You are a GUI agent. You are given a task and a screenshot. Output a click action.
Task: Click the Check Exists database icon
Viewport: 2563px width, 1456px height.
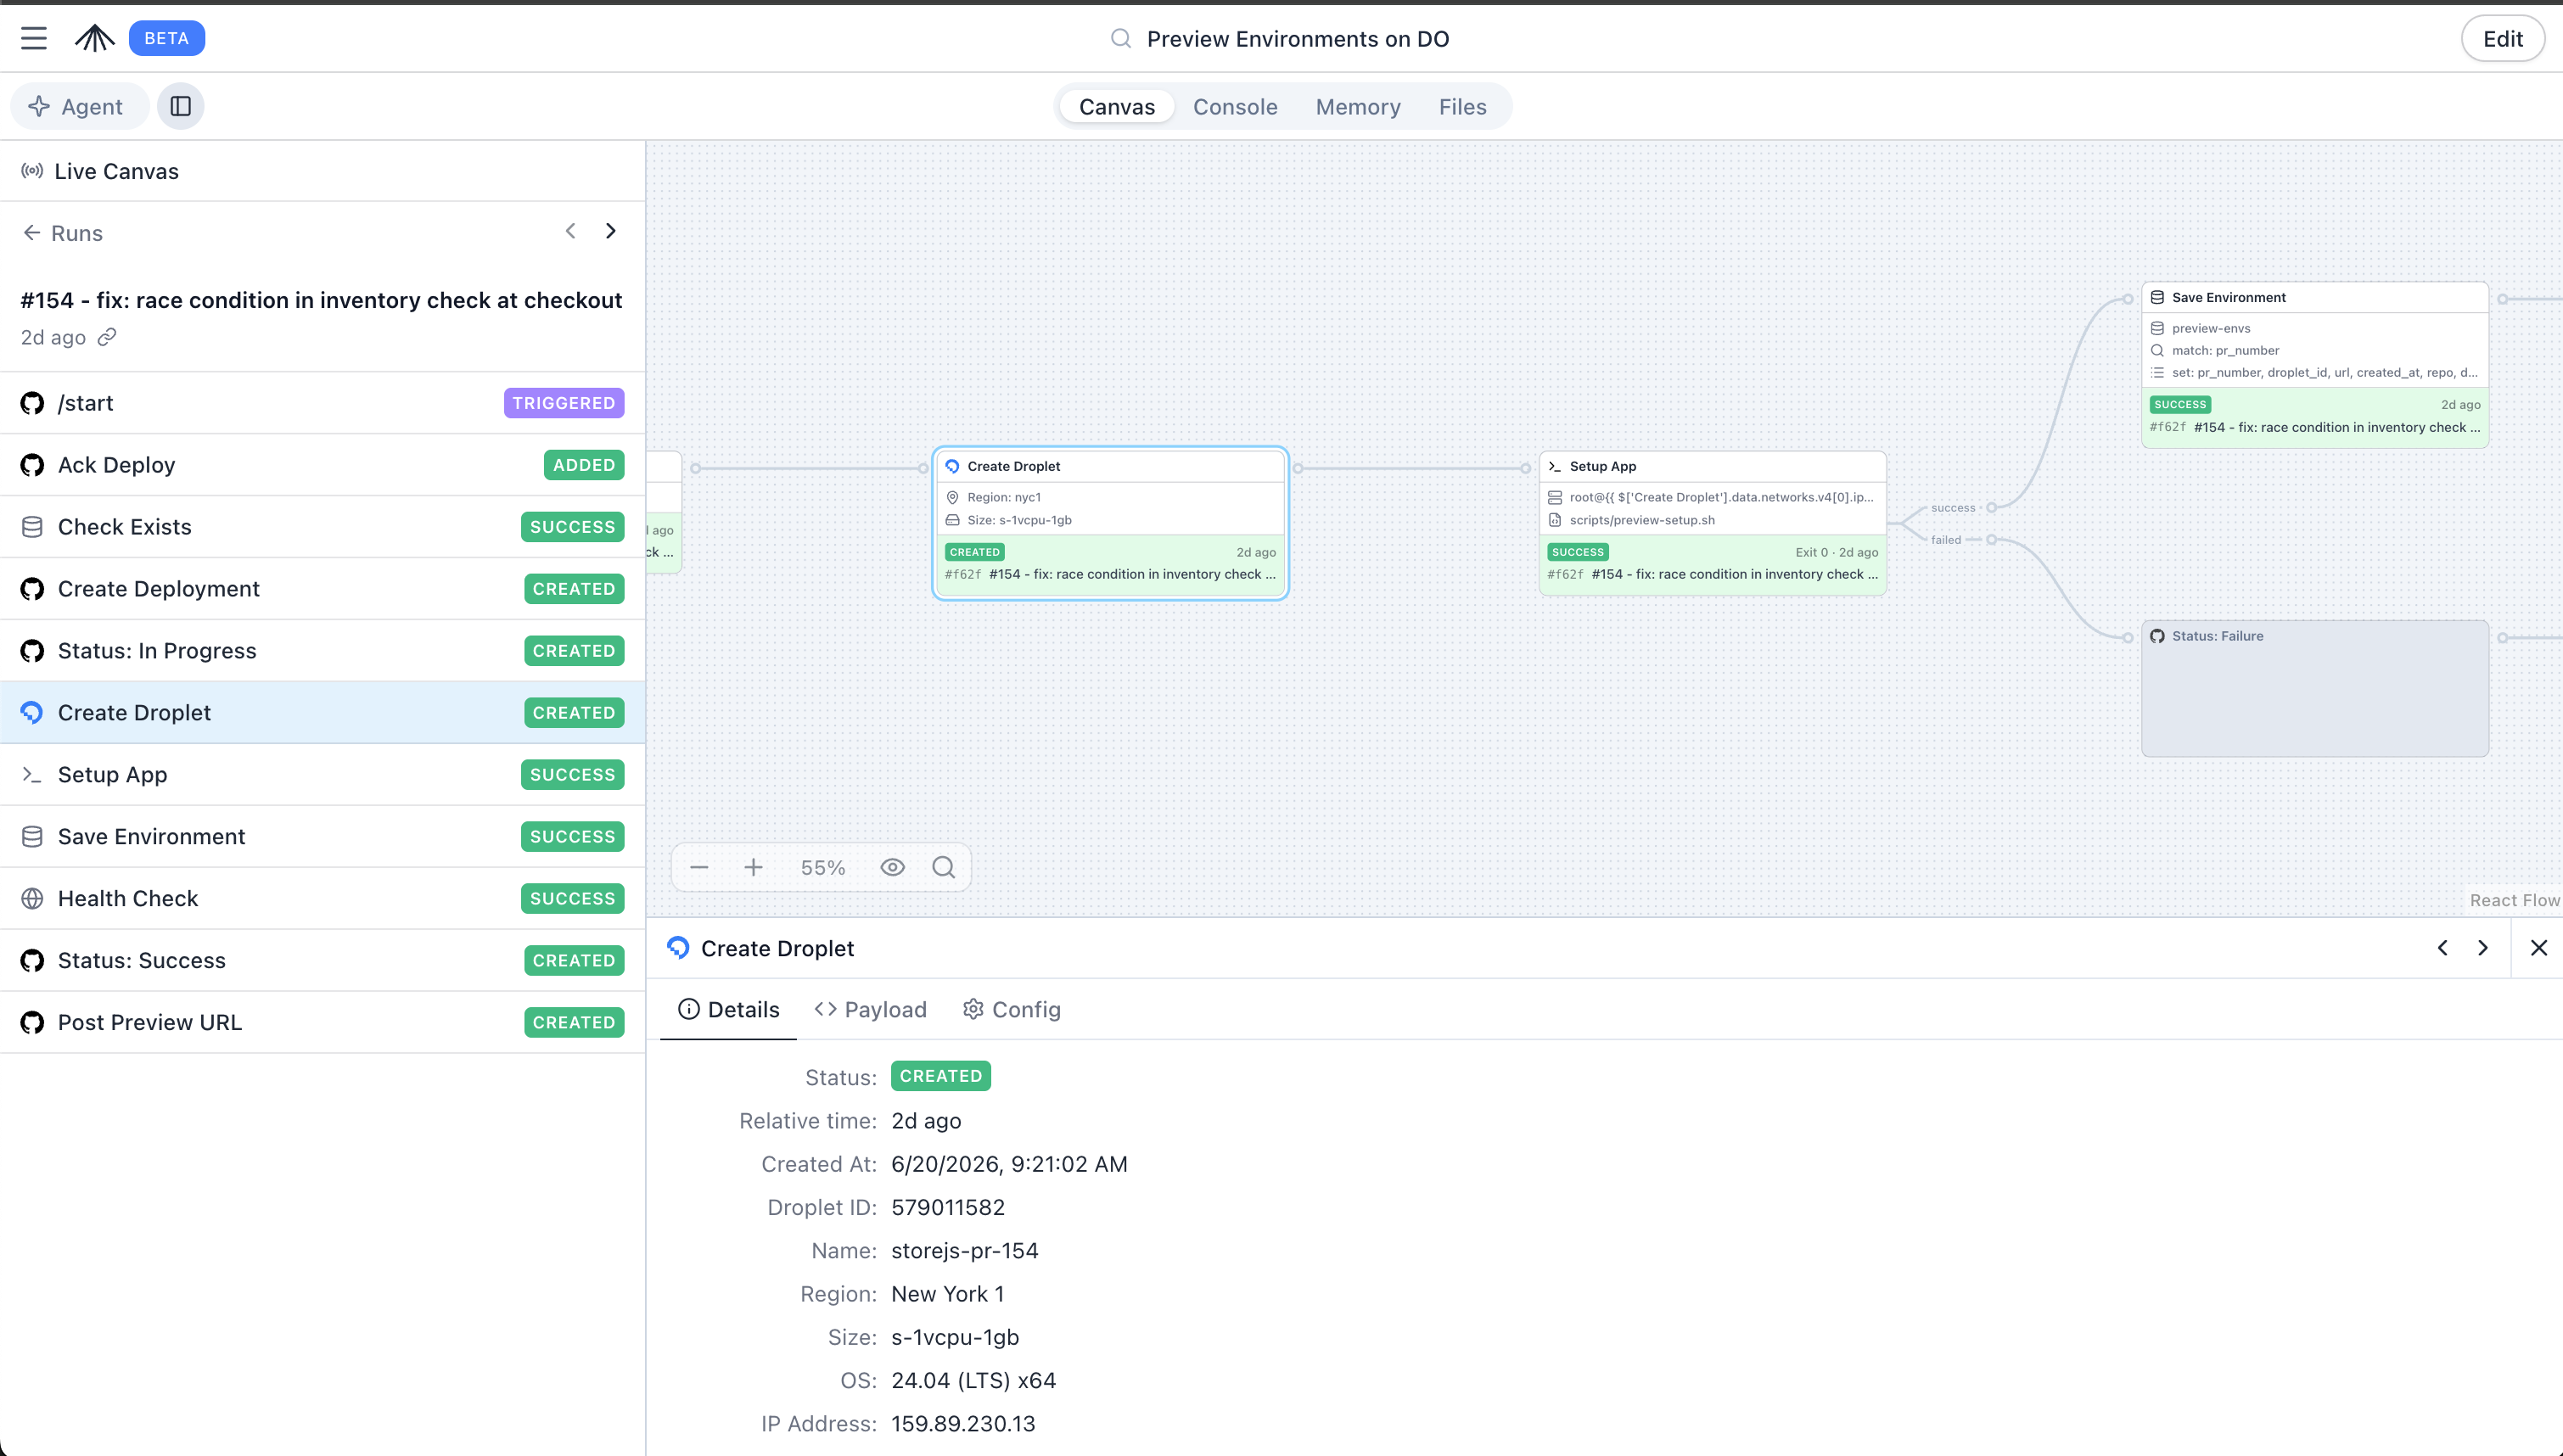32,527
